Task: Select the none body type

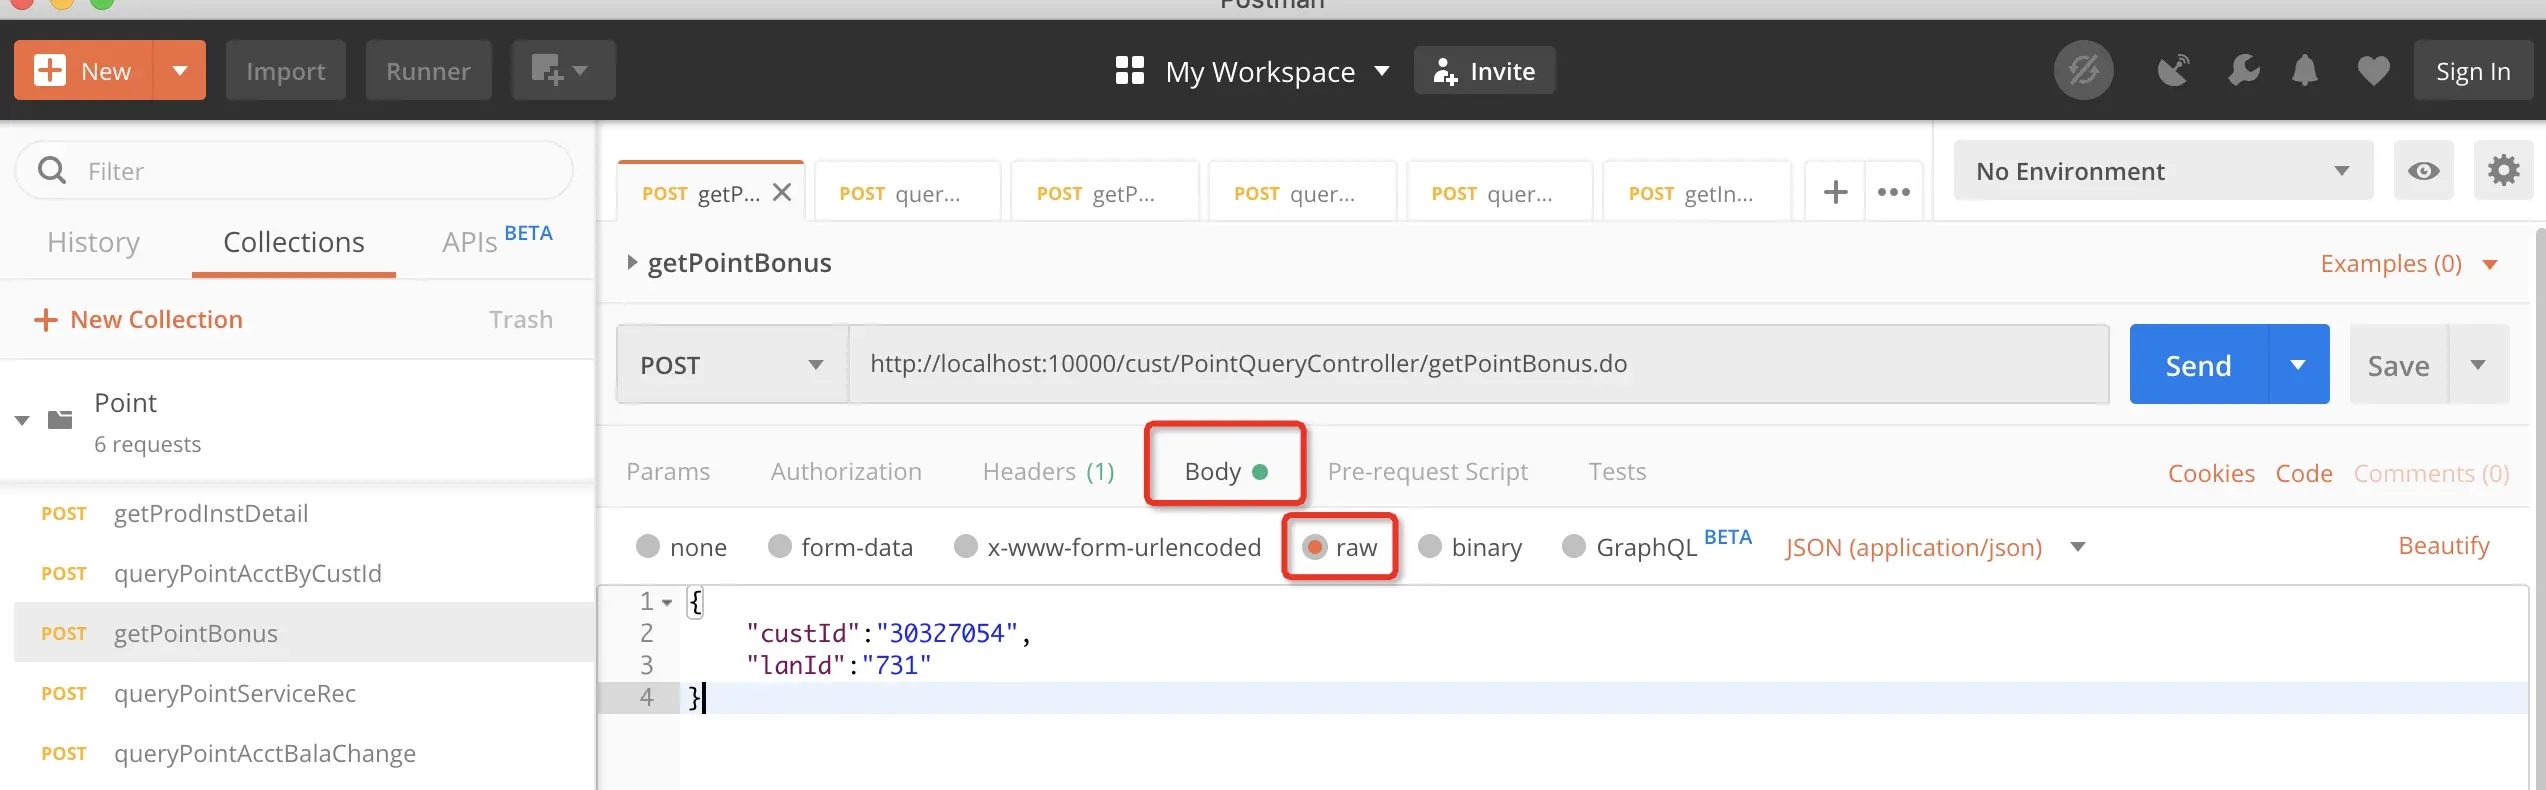Action: [x=648, y=546]
